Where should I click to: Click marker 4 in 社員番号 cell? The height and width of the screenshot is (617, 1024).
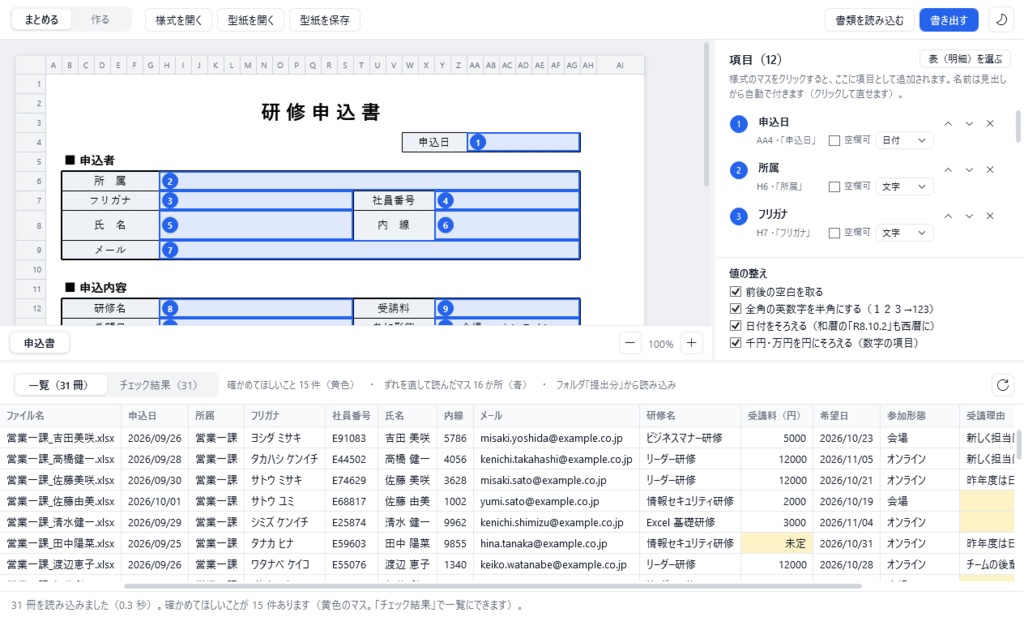[445, 200]
